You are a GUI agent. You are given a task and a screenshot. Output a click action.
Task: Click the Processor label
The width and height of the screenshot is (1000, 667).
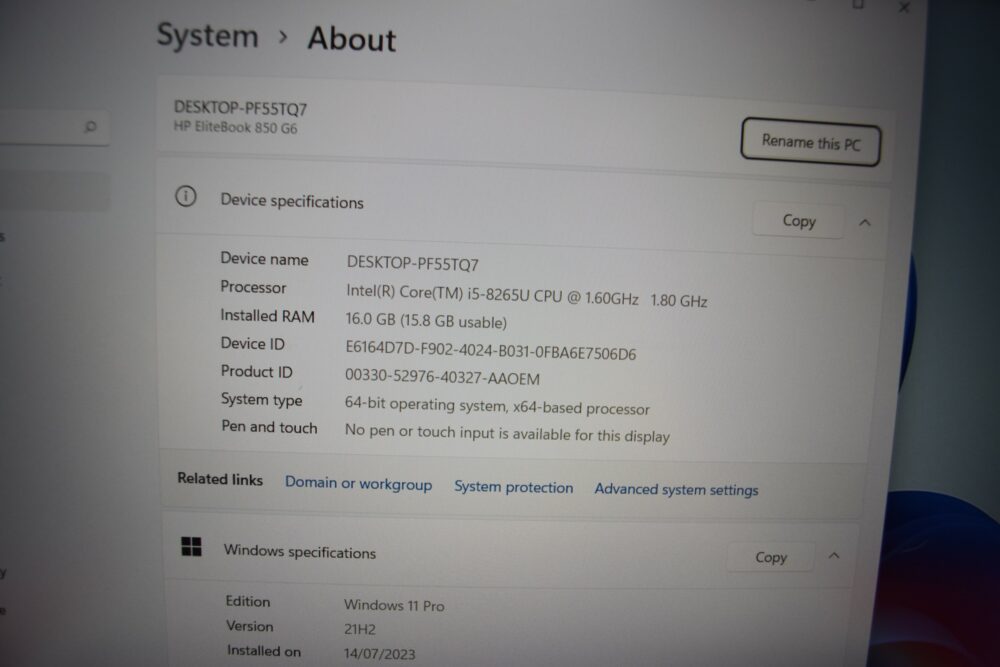point(253,287)
